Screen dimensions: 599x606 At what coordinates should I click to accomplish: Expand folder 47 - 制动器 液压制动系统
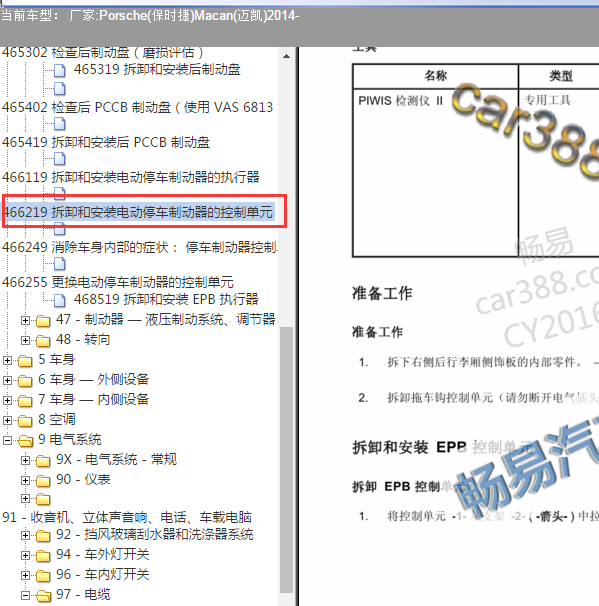pos(26,320)
